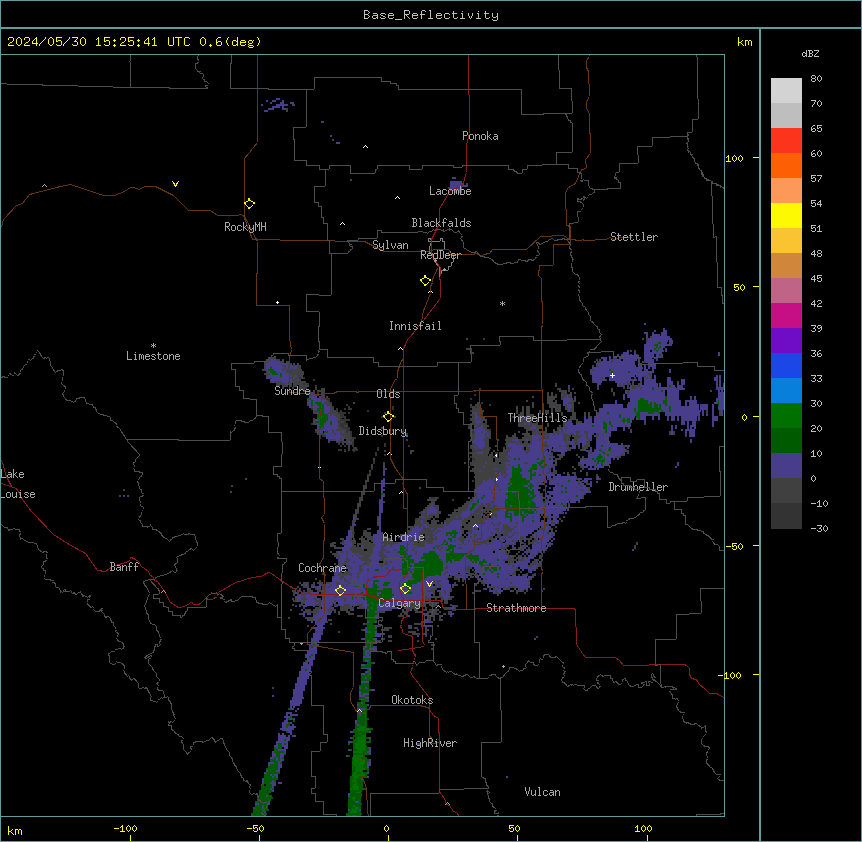
Task: Click the Stettler city label
Action: coord(634,237)
